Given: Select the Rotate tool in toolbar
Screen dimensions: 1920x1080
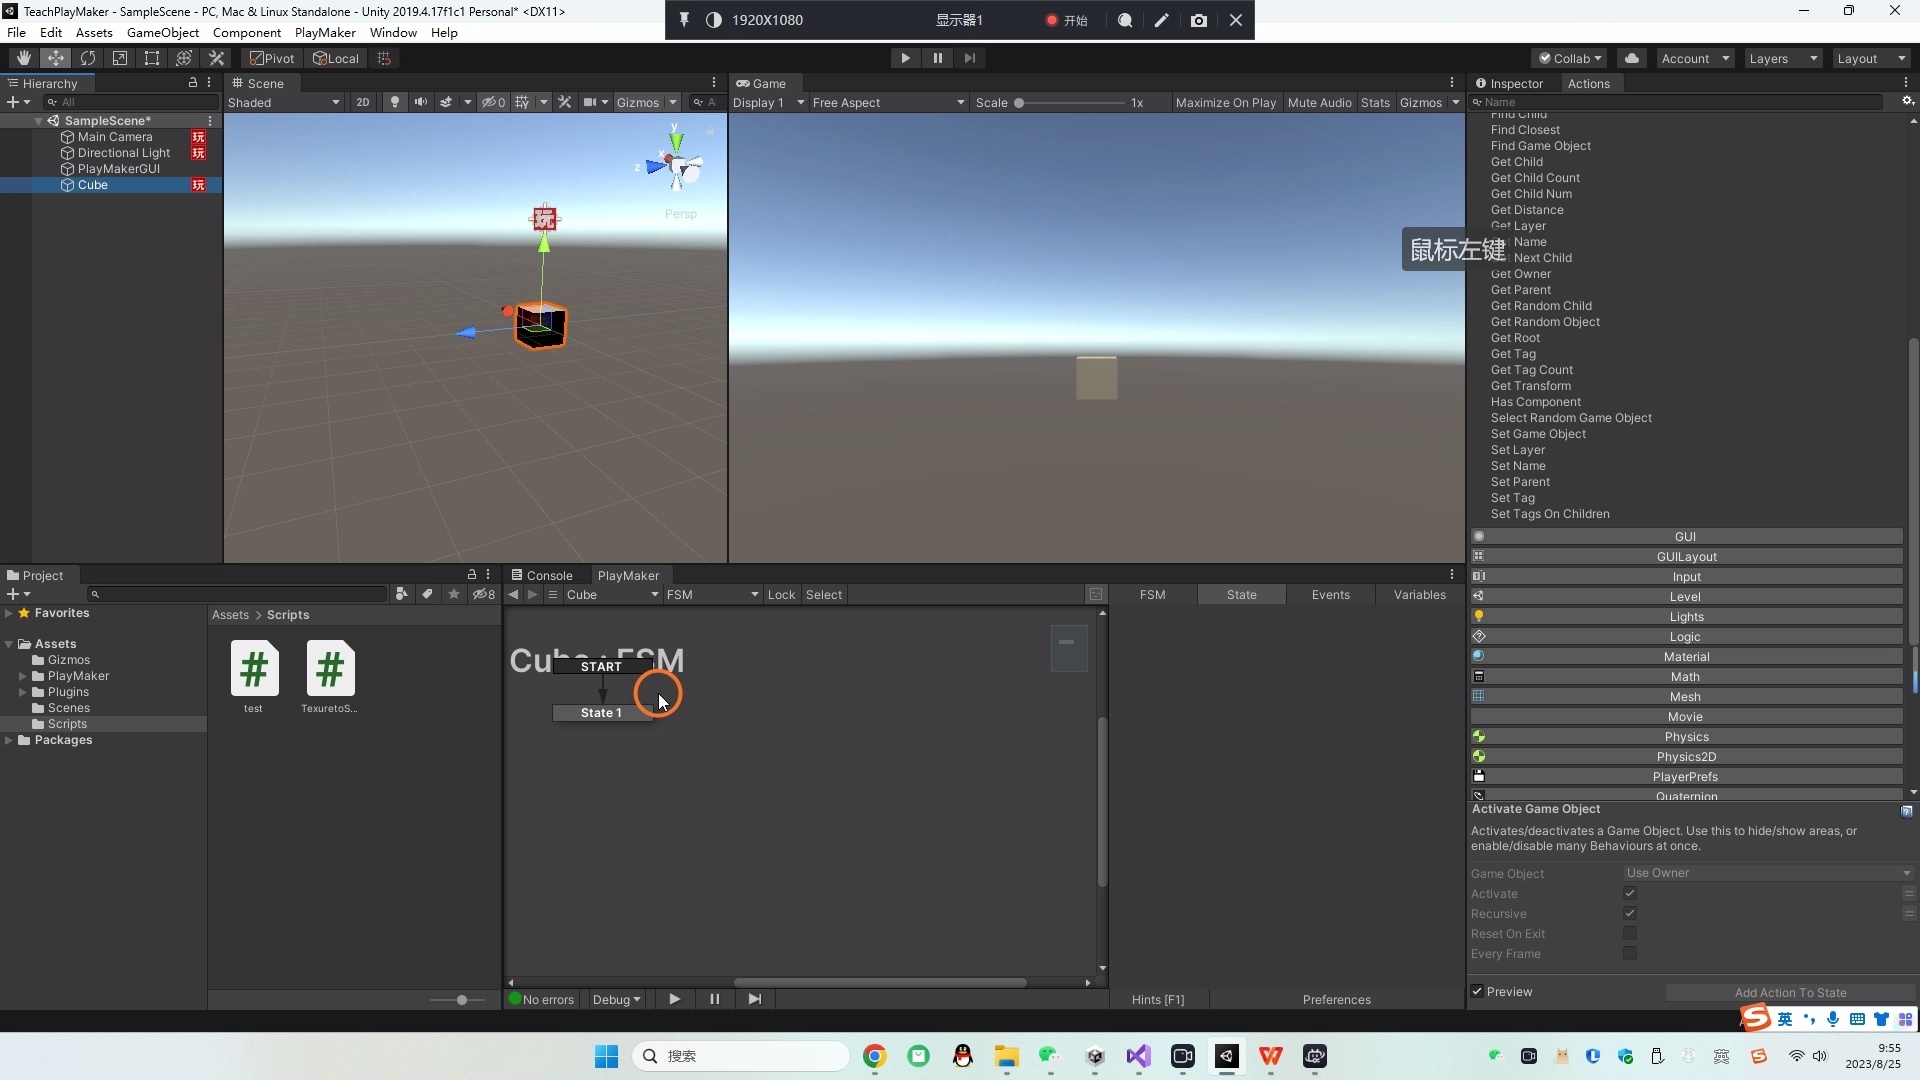Looking at the screenshot, I should 88,58.
